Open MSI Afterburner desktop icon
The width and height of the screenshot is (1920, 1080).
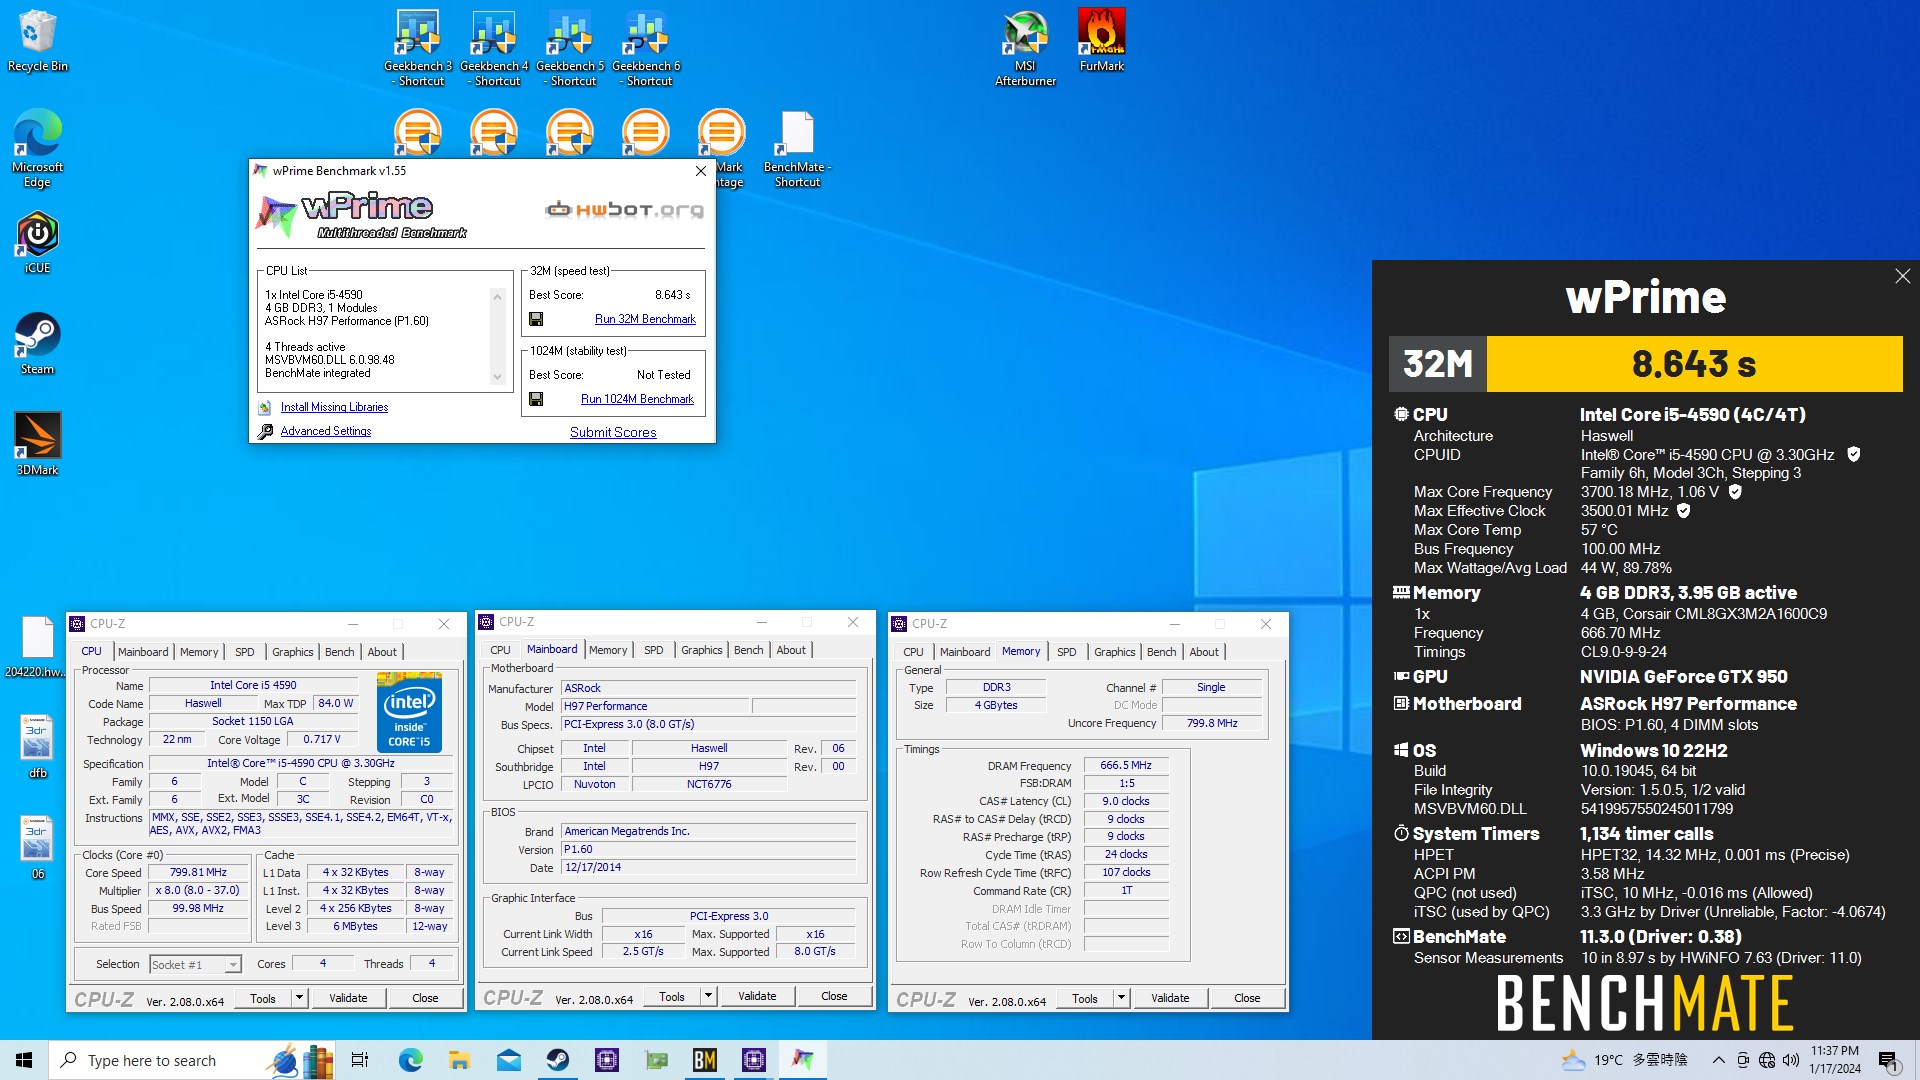[1025, 48]
